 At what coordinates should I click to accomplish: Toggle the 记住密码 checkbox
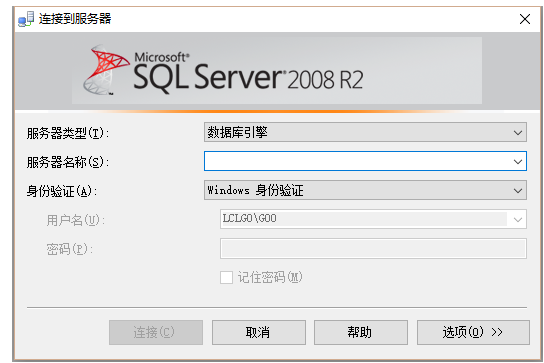[226, 277]
